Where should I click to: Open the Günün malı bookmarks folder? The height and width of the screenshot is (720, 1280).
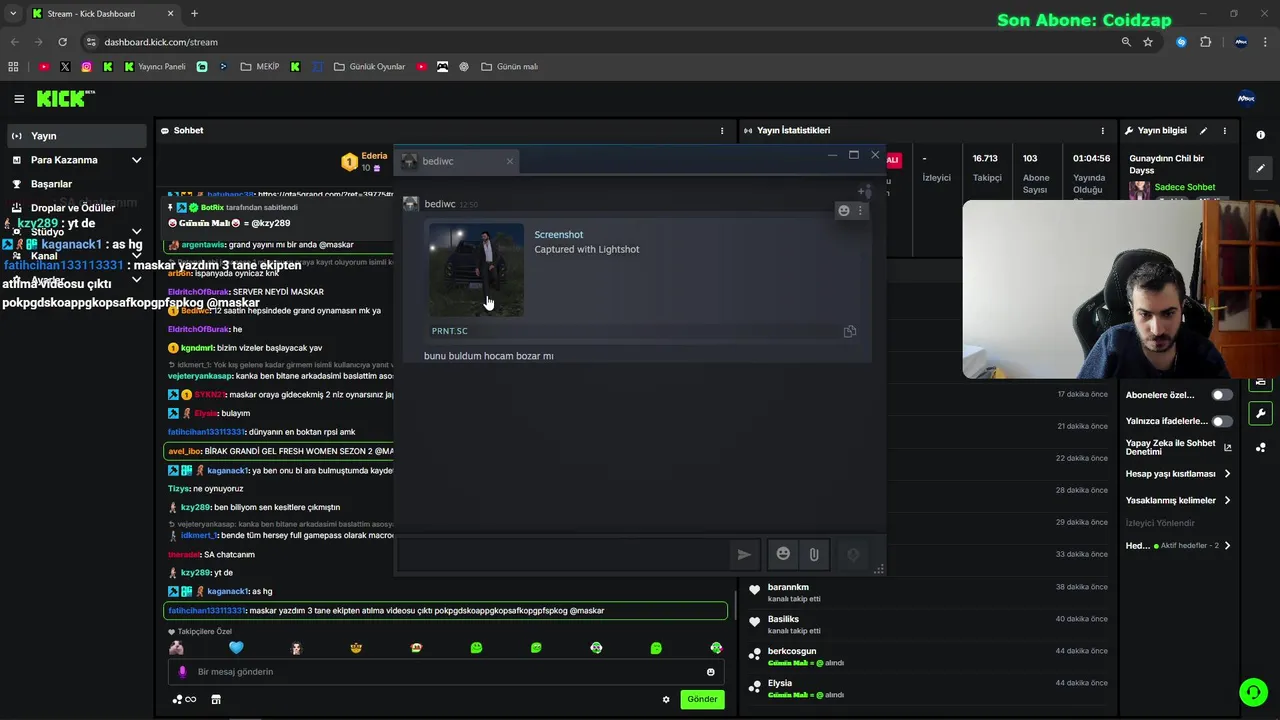[510, 67]
